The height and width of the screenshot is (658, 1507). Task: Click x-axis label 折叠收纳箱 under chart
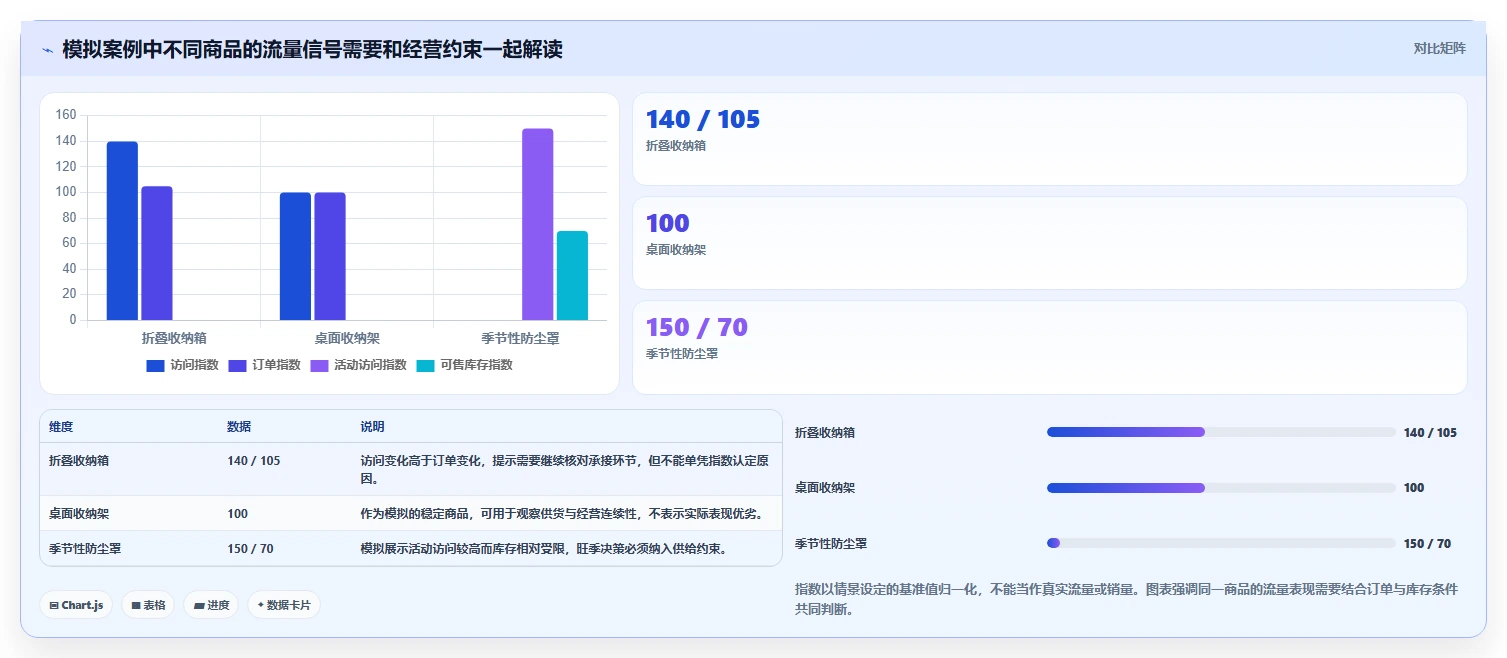(x=174, y=339)
